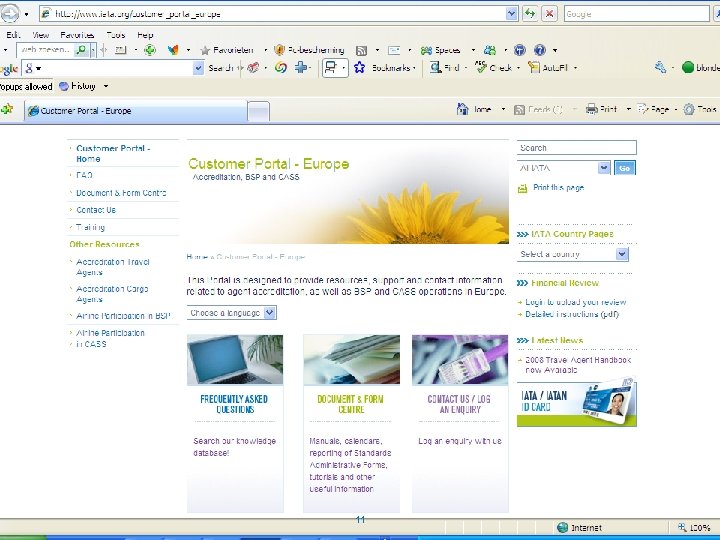The image size is (720, 540).
Task: Expand the All IATA search scope dropdown
Action: click(604, 168)
